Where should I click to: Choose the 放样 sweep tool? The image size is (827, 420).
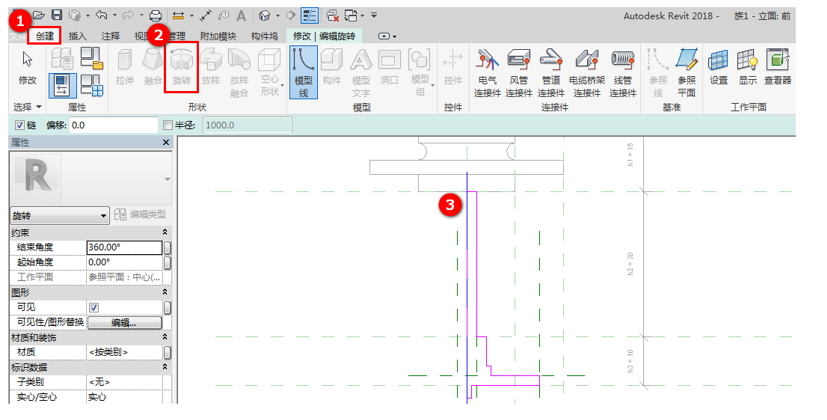tap(210, 66)
